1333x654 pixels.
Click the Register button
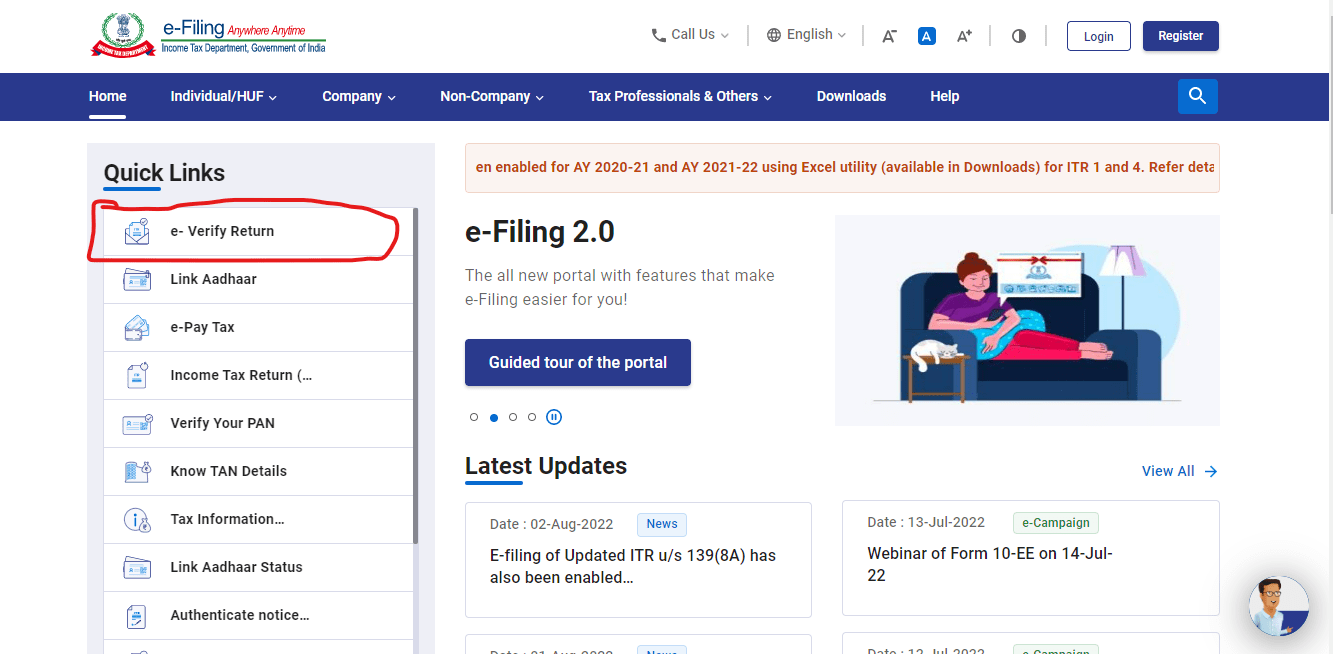tap(1181, 36)
